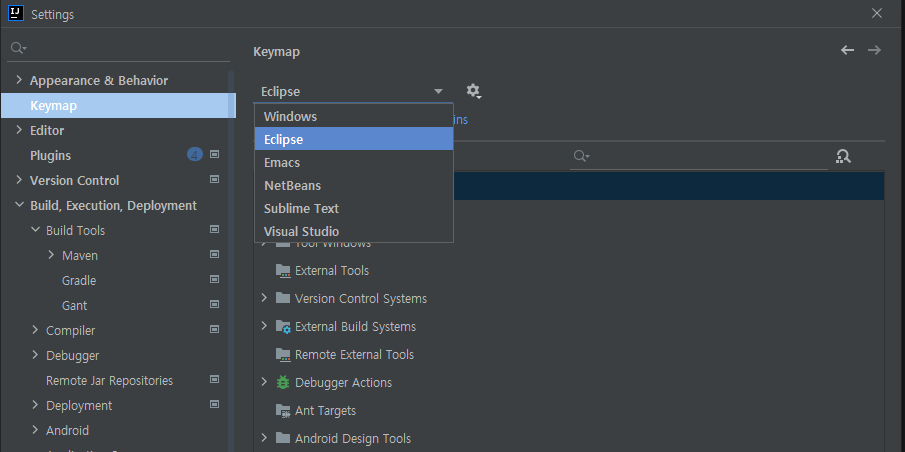
Task: Click project-level icon next to Version Control
Action: coord(215,180)
